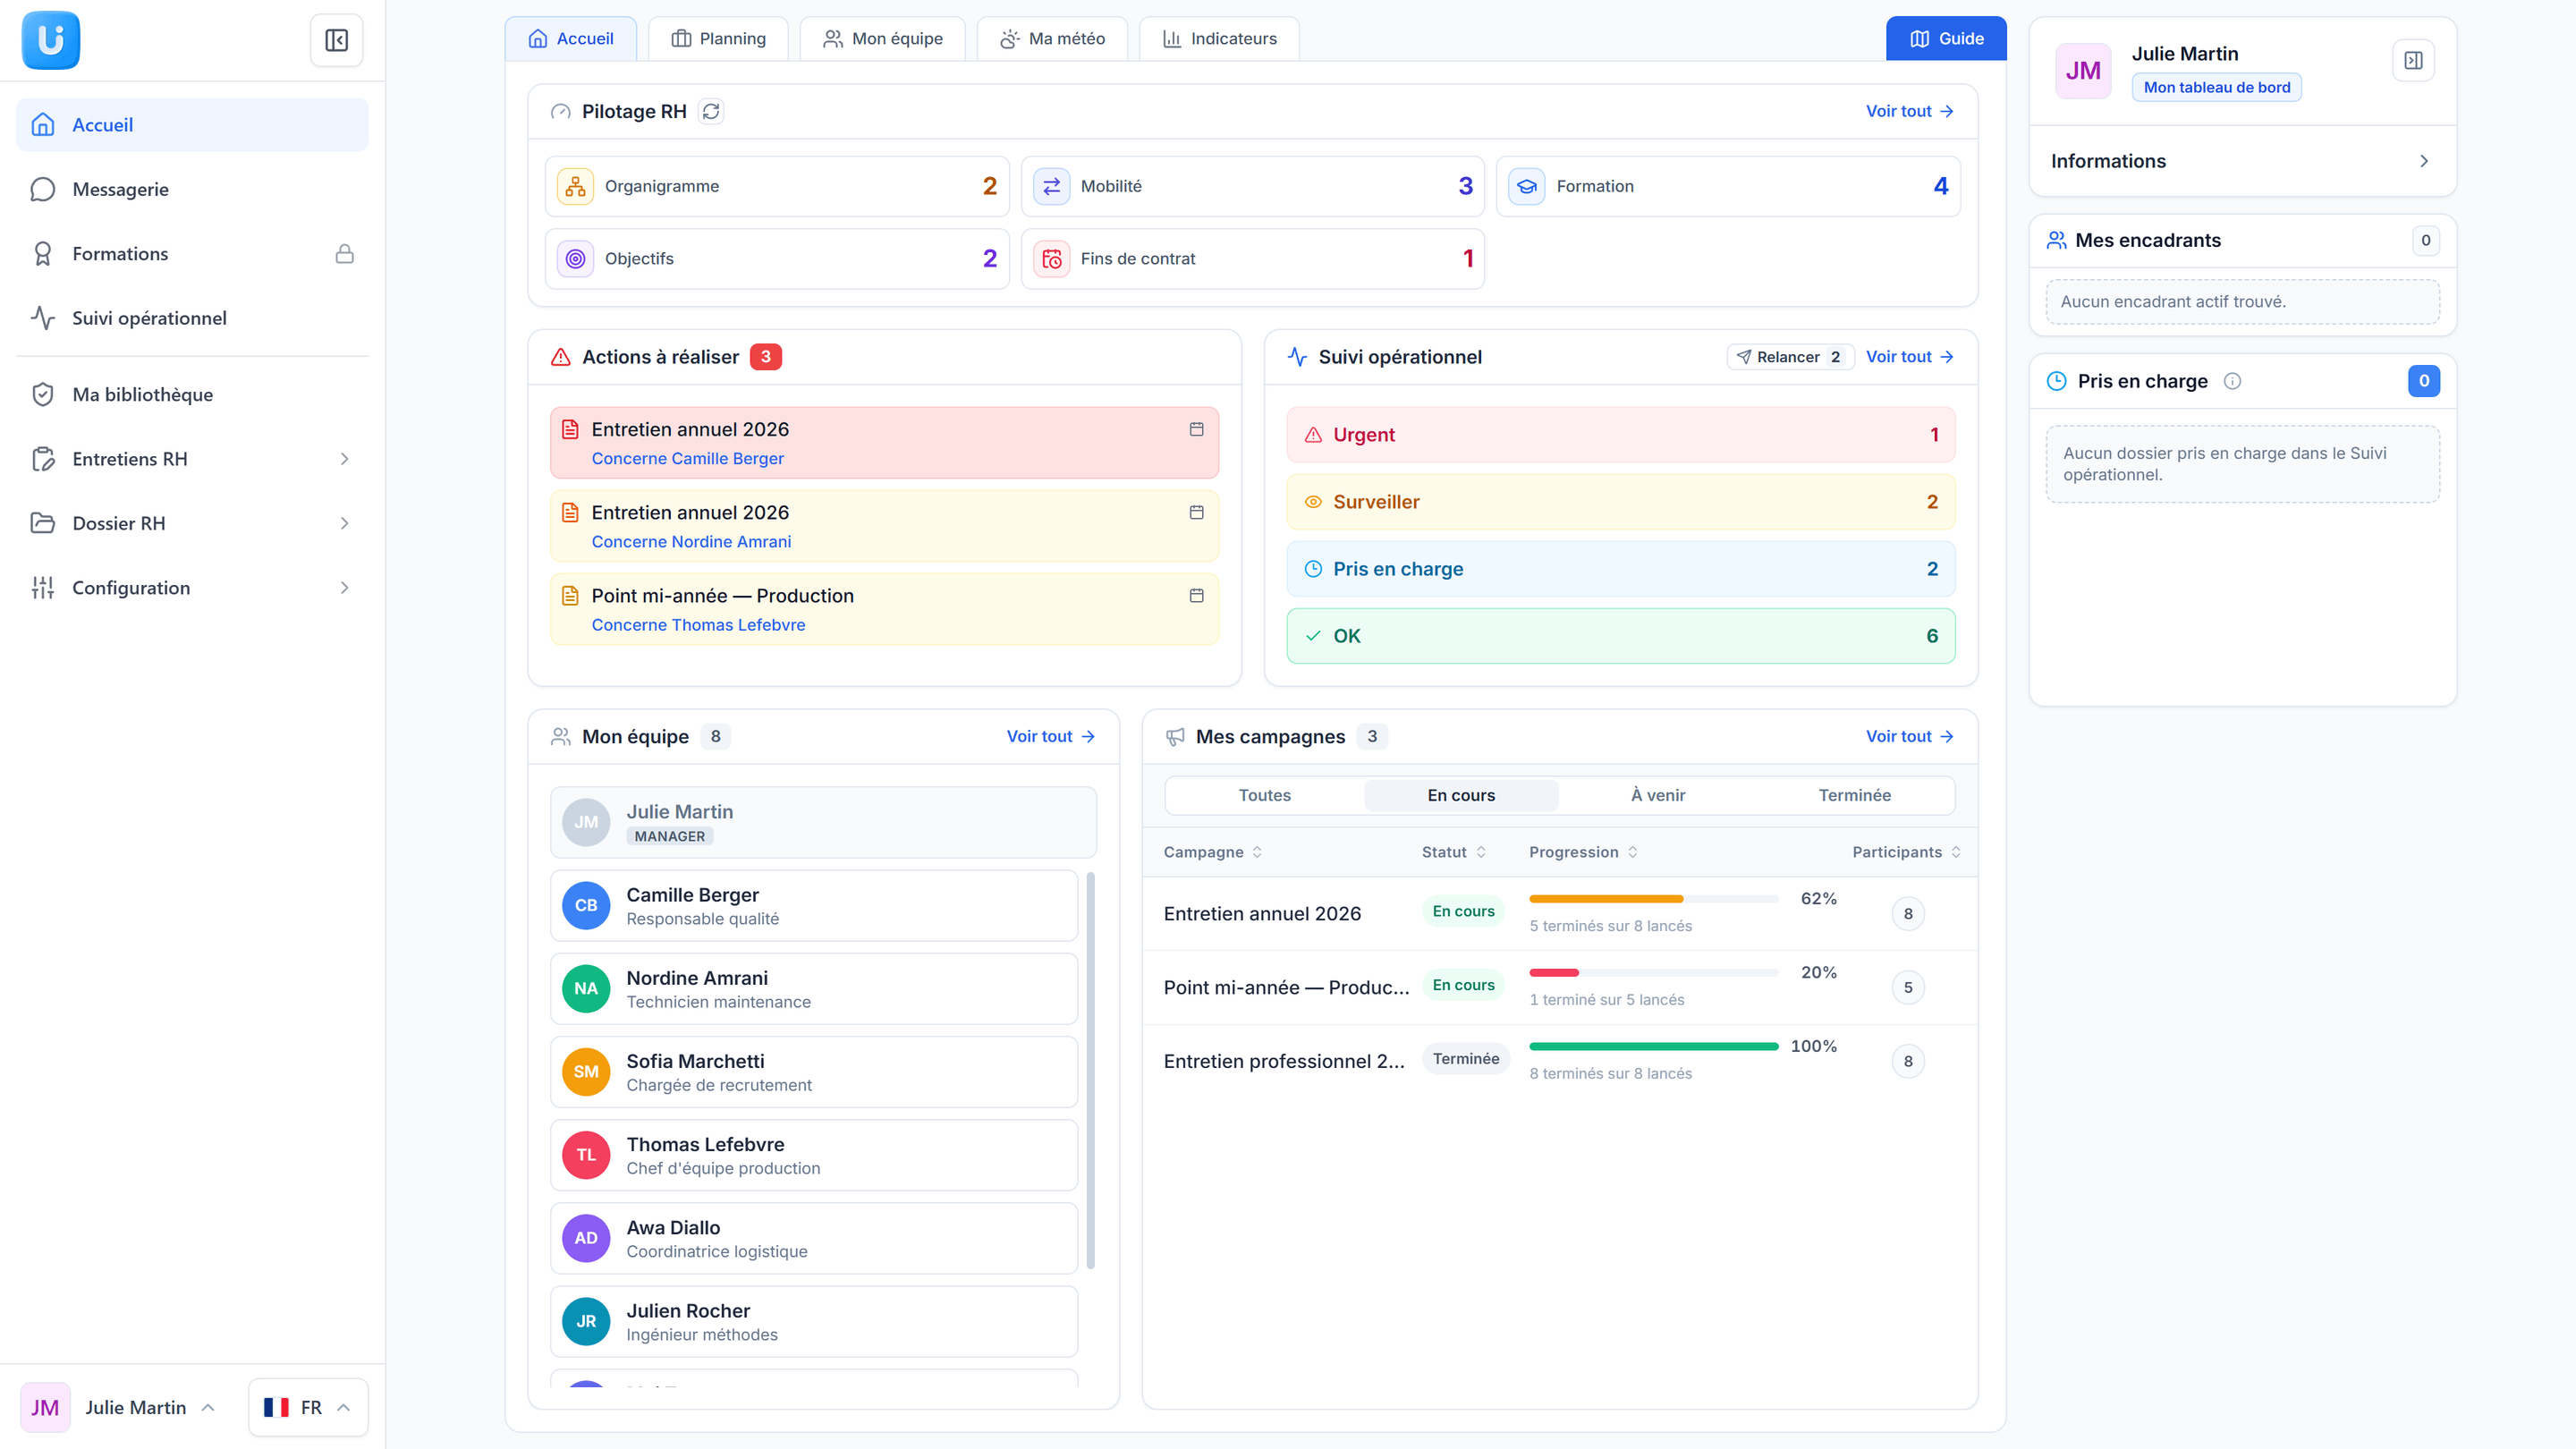2576x1449 pixels.
Task: Click the refresh icon next to Pilotage RH
Action: coord(711,111)
